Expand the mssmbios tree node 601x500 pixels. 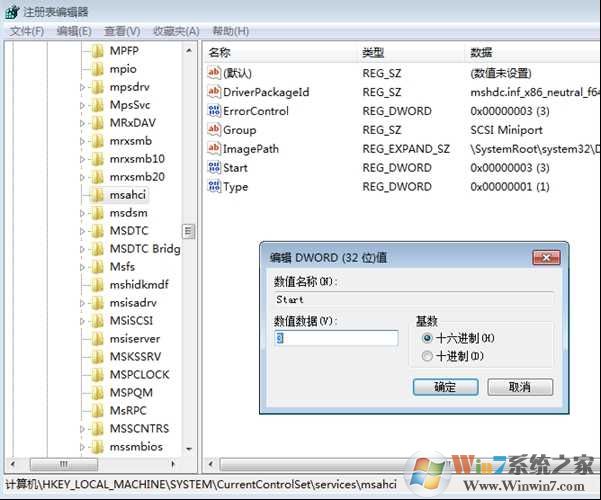pyautogui.click(x=82, y=447)
